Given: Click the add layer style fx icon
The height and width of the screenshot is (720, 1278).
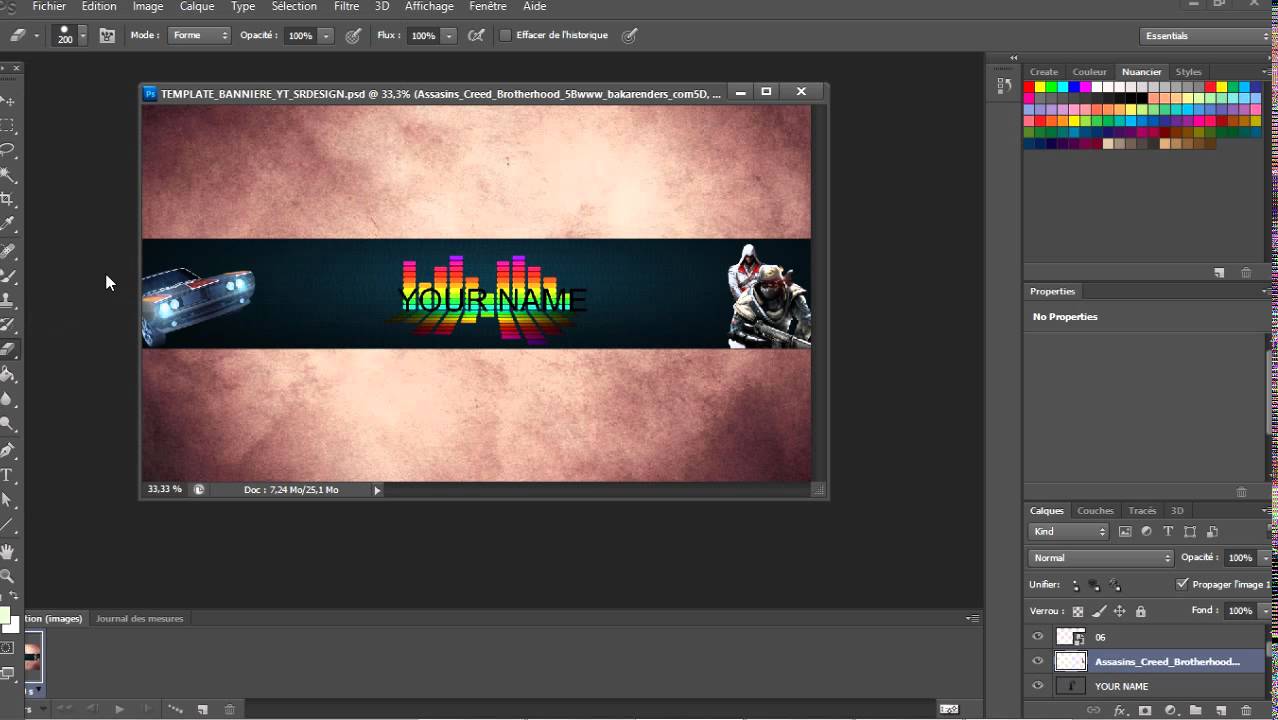Looking at the screenshot, I should point(1120,710).
